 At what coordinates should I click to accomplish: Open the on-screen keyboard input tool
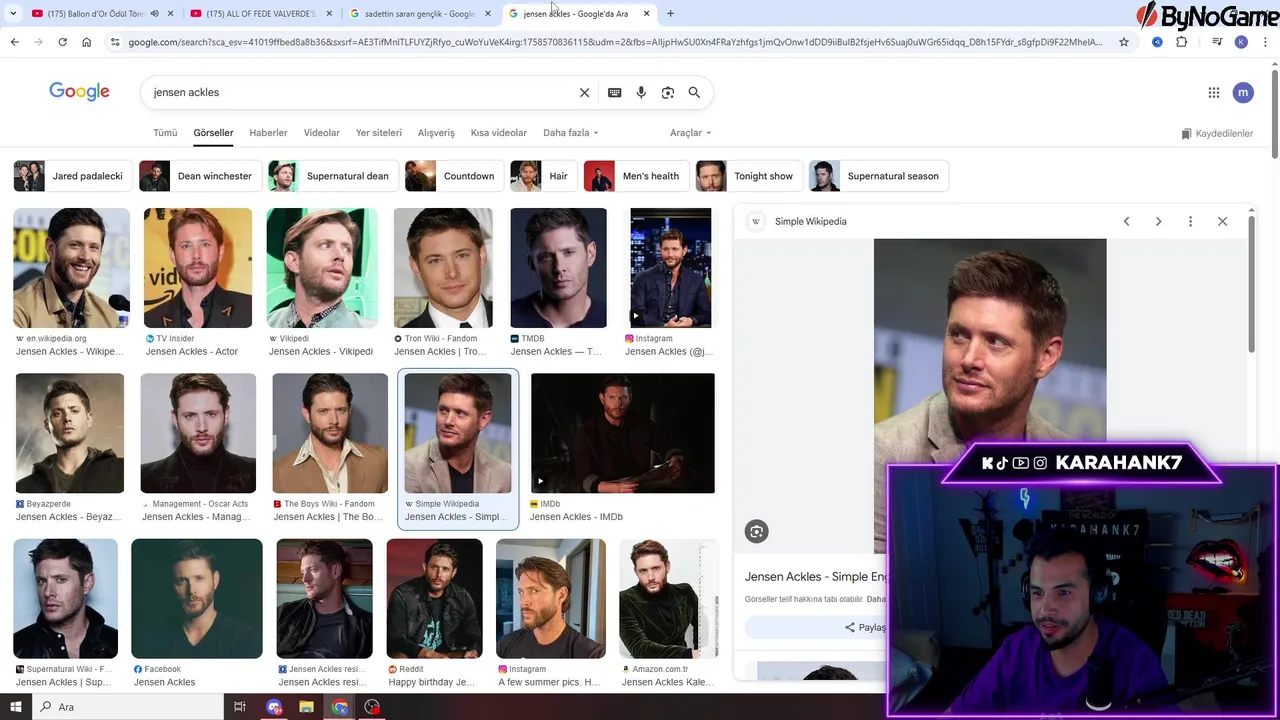click(615, 92)
